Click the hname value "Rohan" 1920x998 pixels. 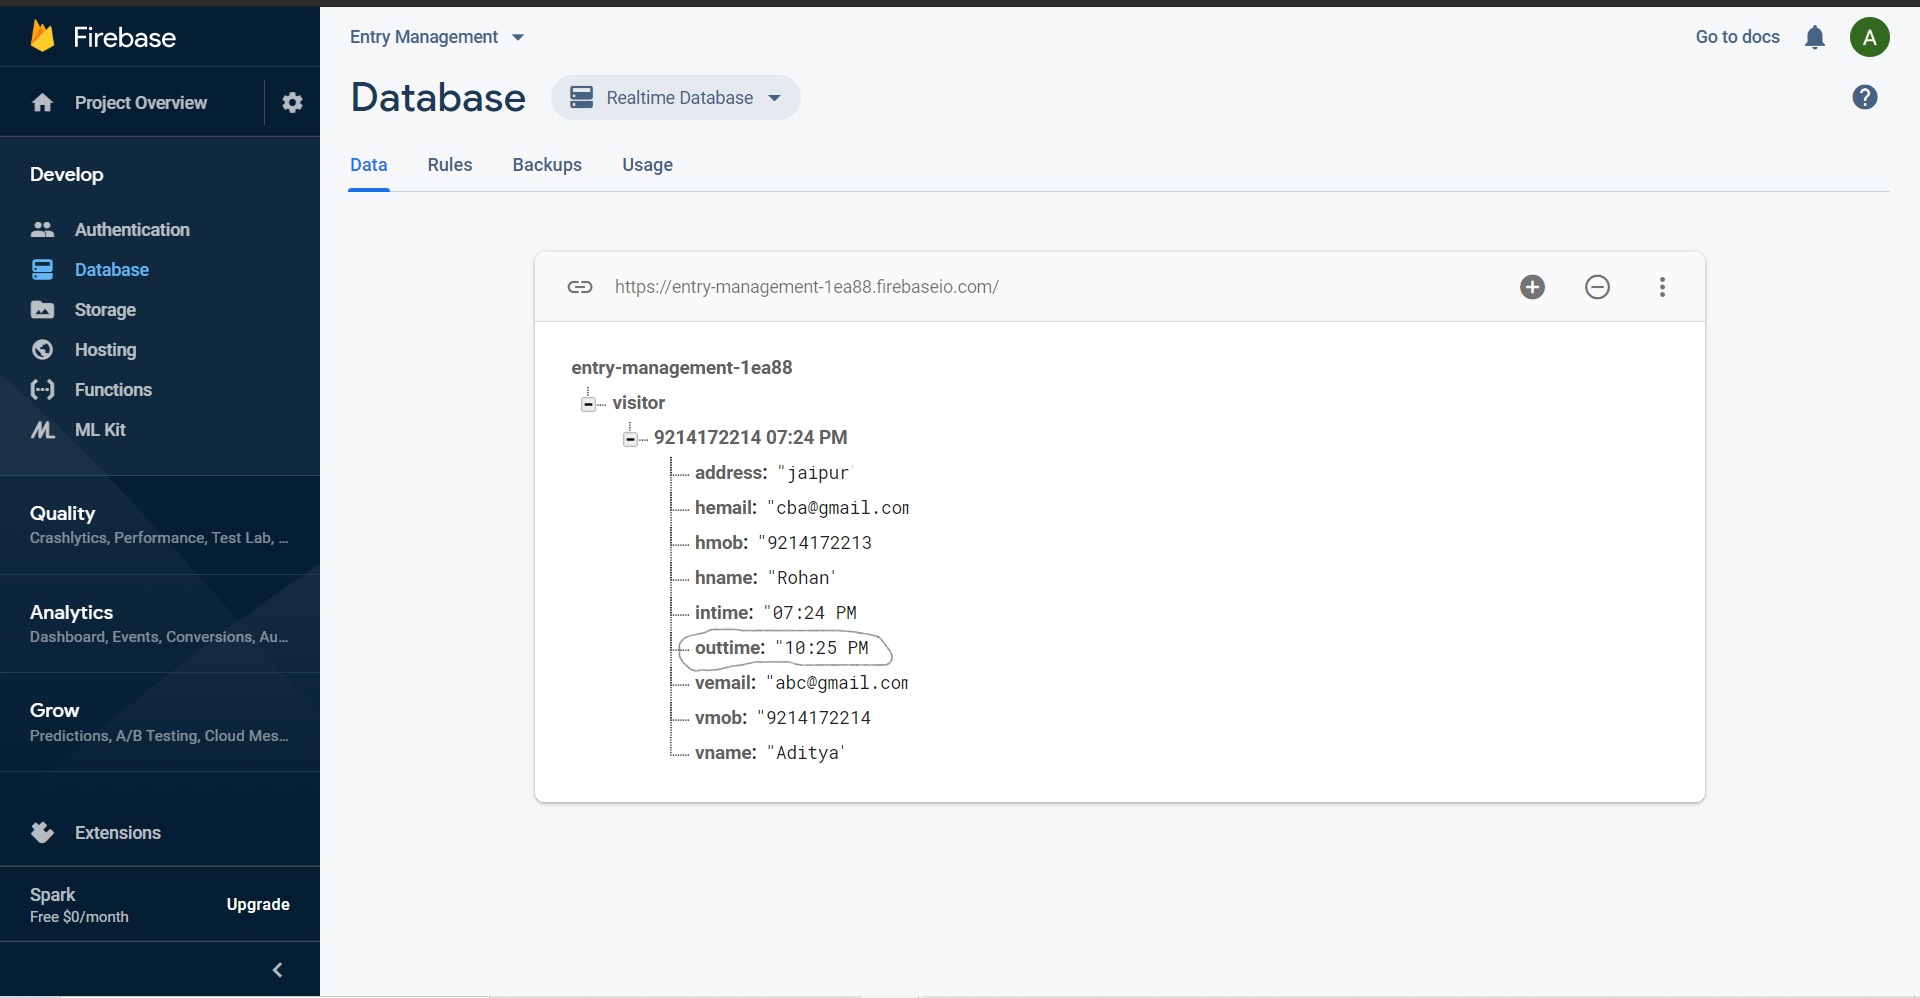coord(802,578)
